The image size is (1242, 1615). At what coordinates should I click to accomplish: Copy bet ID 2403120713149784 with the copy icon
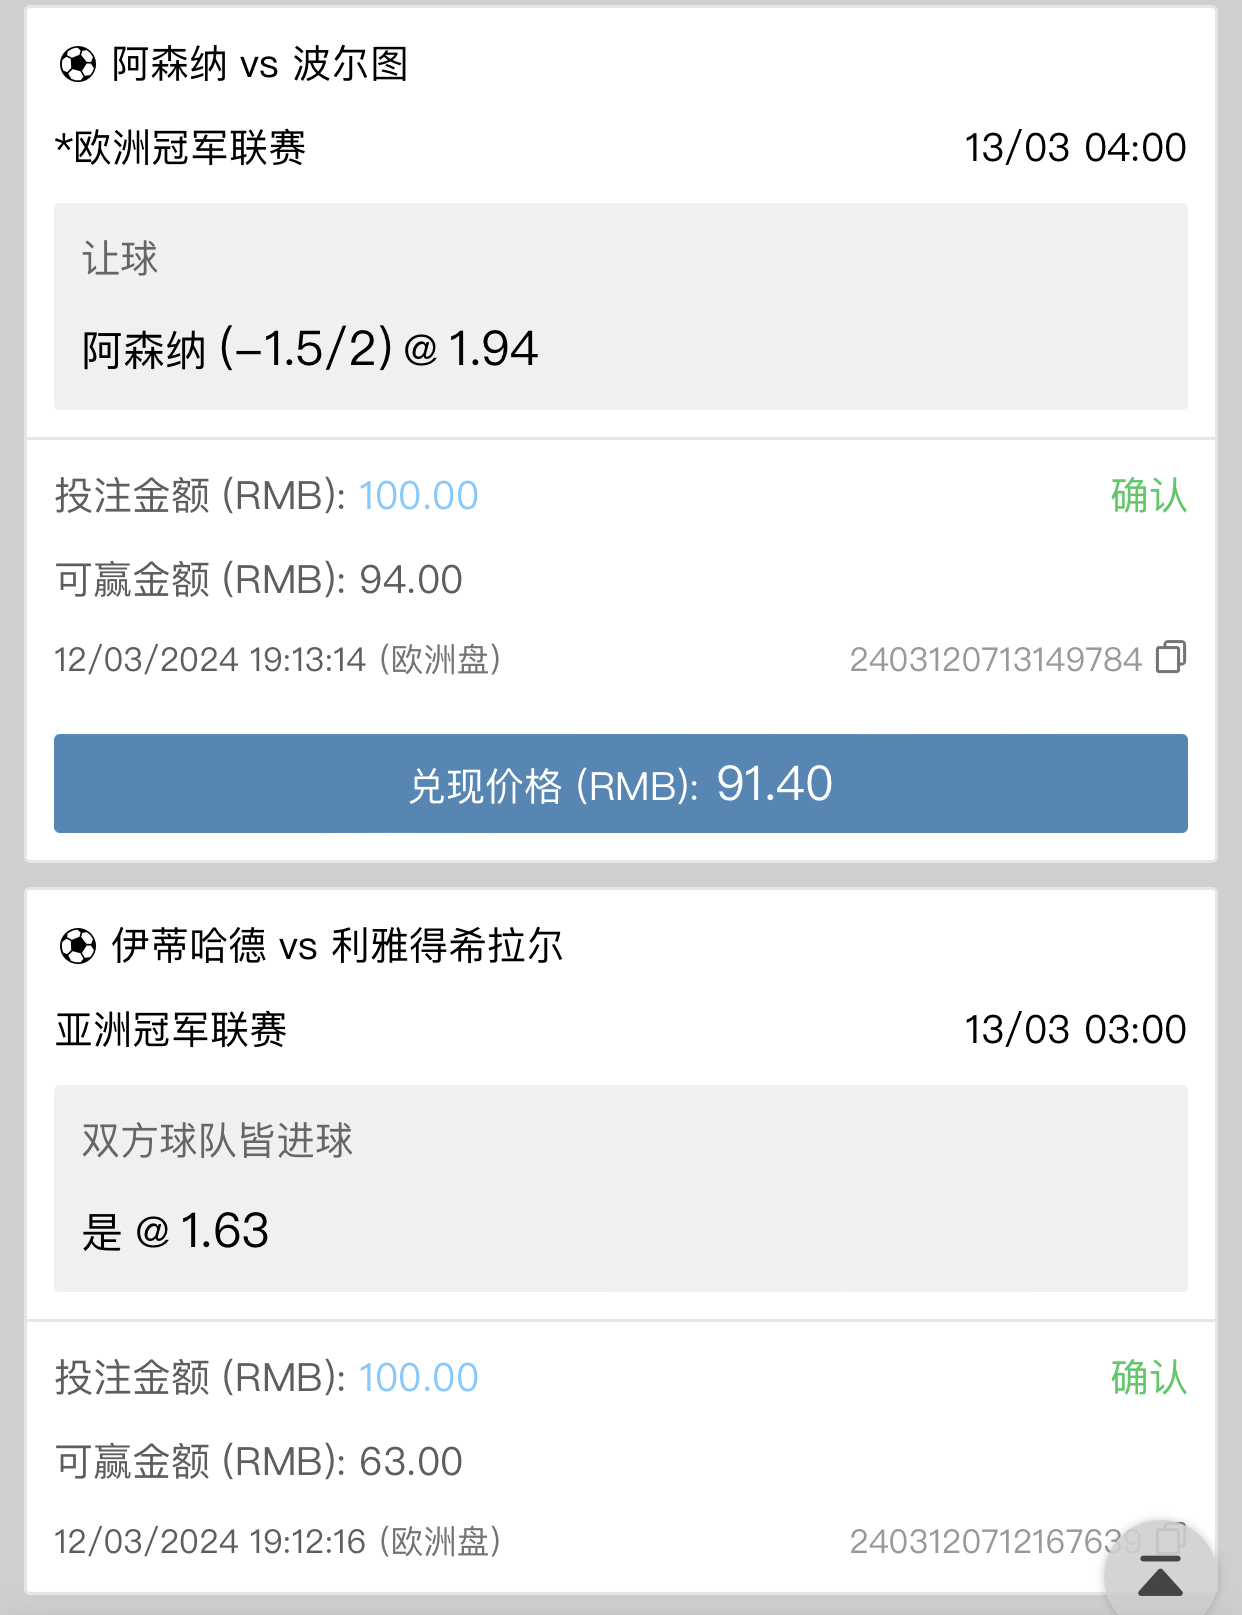(x=1171, y=657)
